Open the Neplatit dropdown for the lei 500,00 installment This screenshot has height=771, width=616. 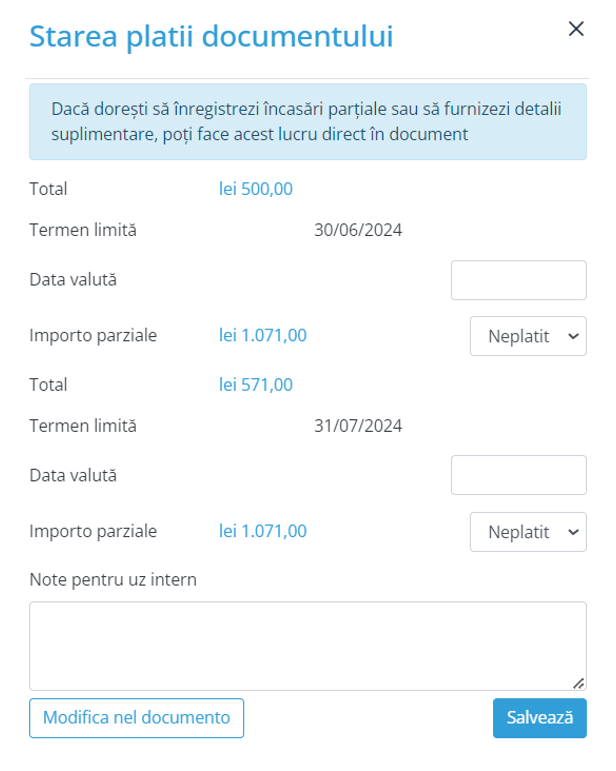pos(528,336)
